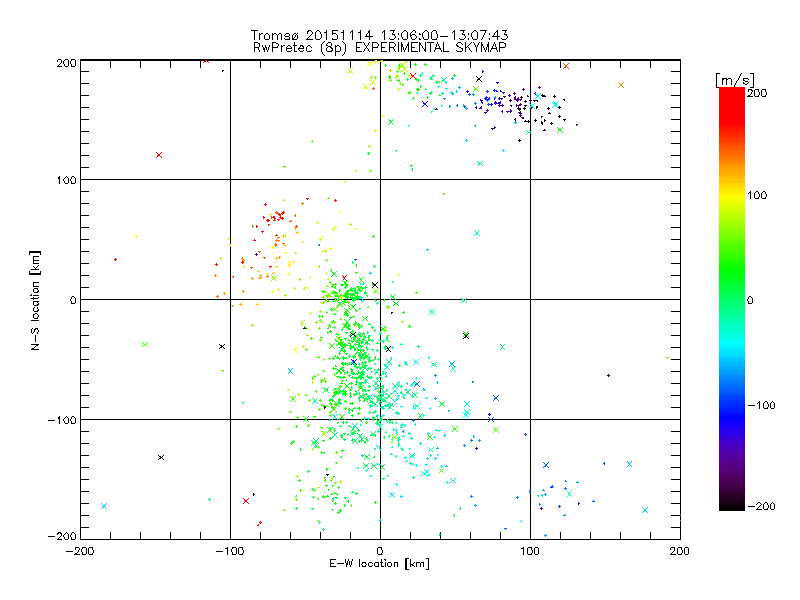Click the colorbar tick label '100'
Viewport: 800px width, 600px height.
pyautogui.click(x=757, y=195)
